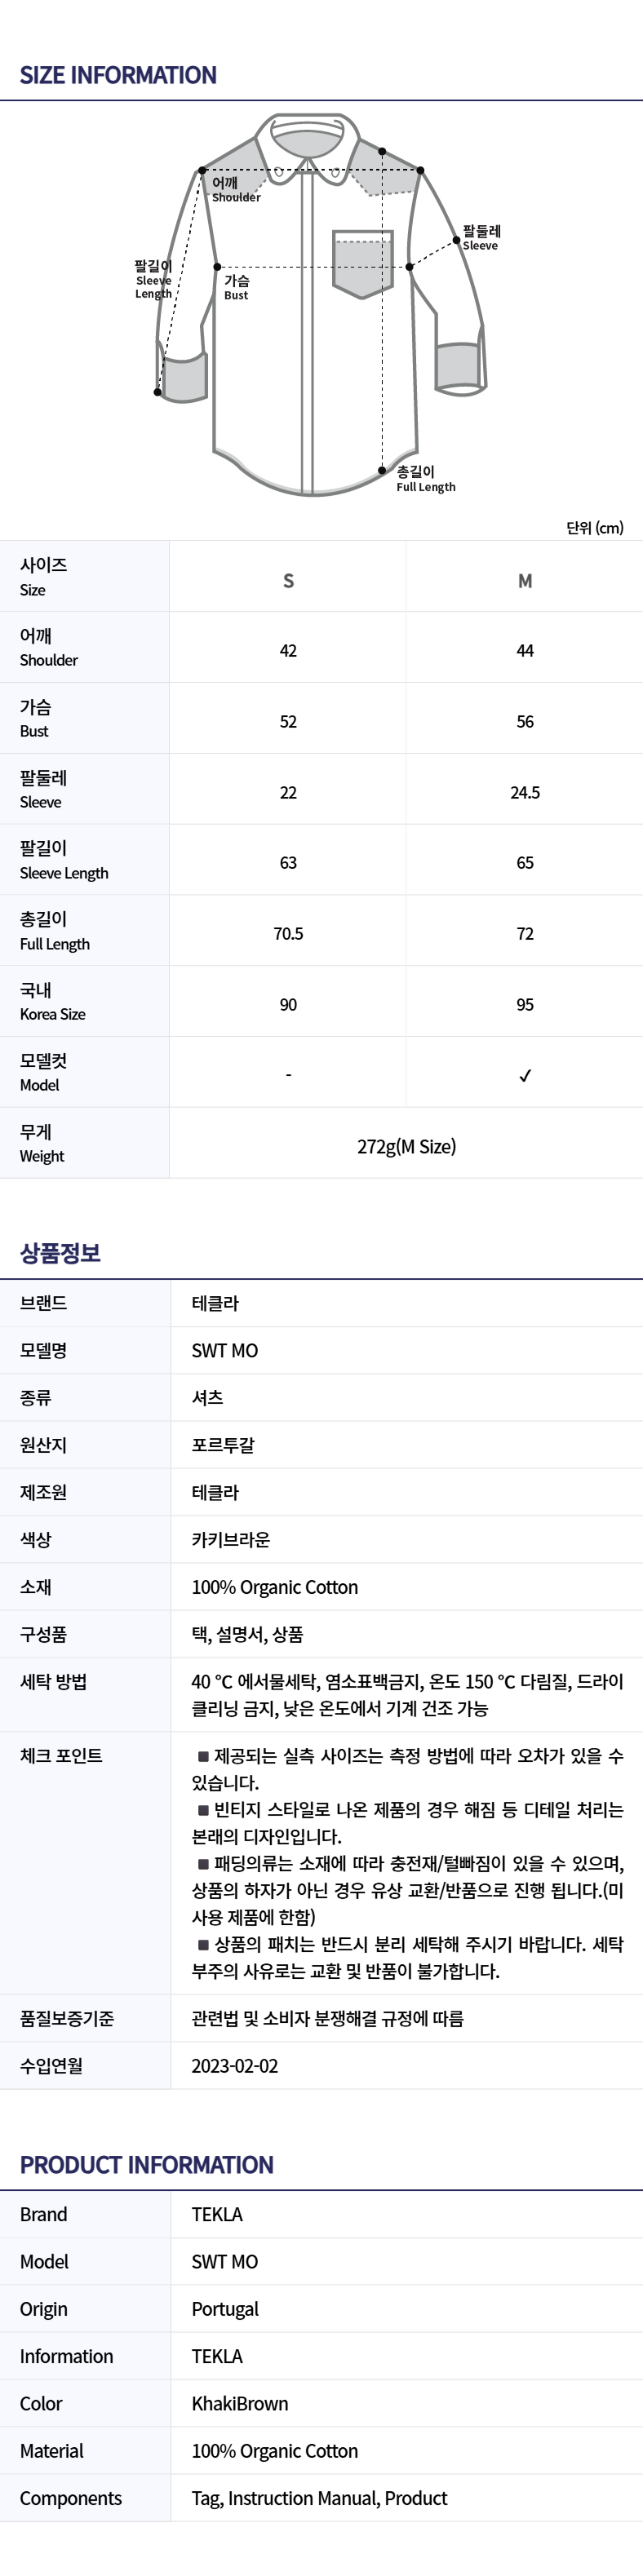Click the 상품정보 section heading
This screenshot has height=2576, width=643.
(x=60, y=1253)
